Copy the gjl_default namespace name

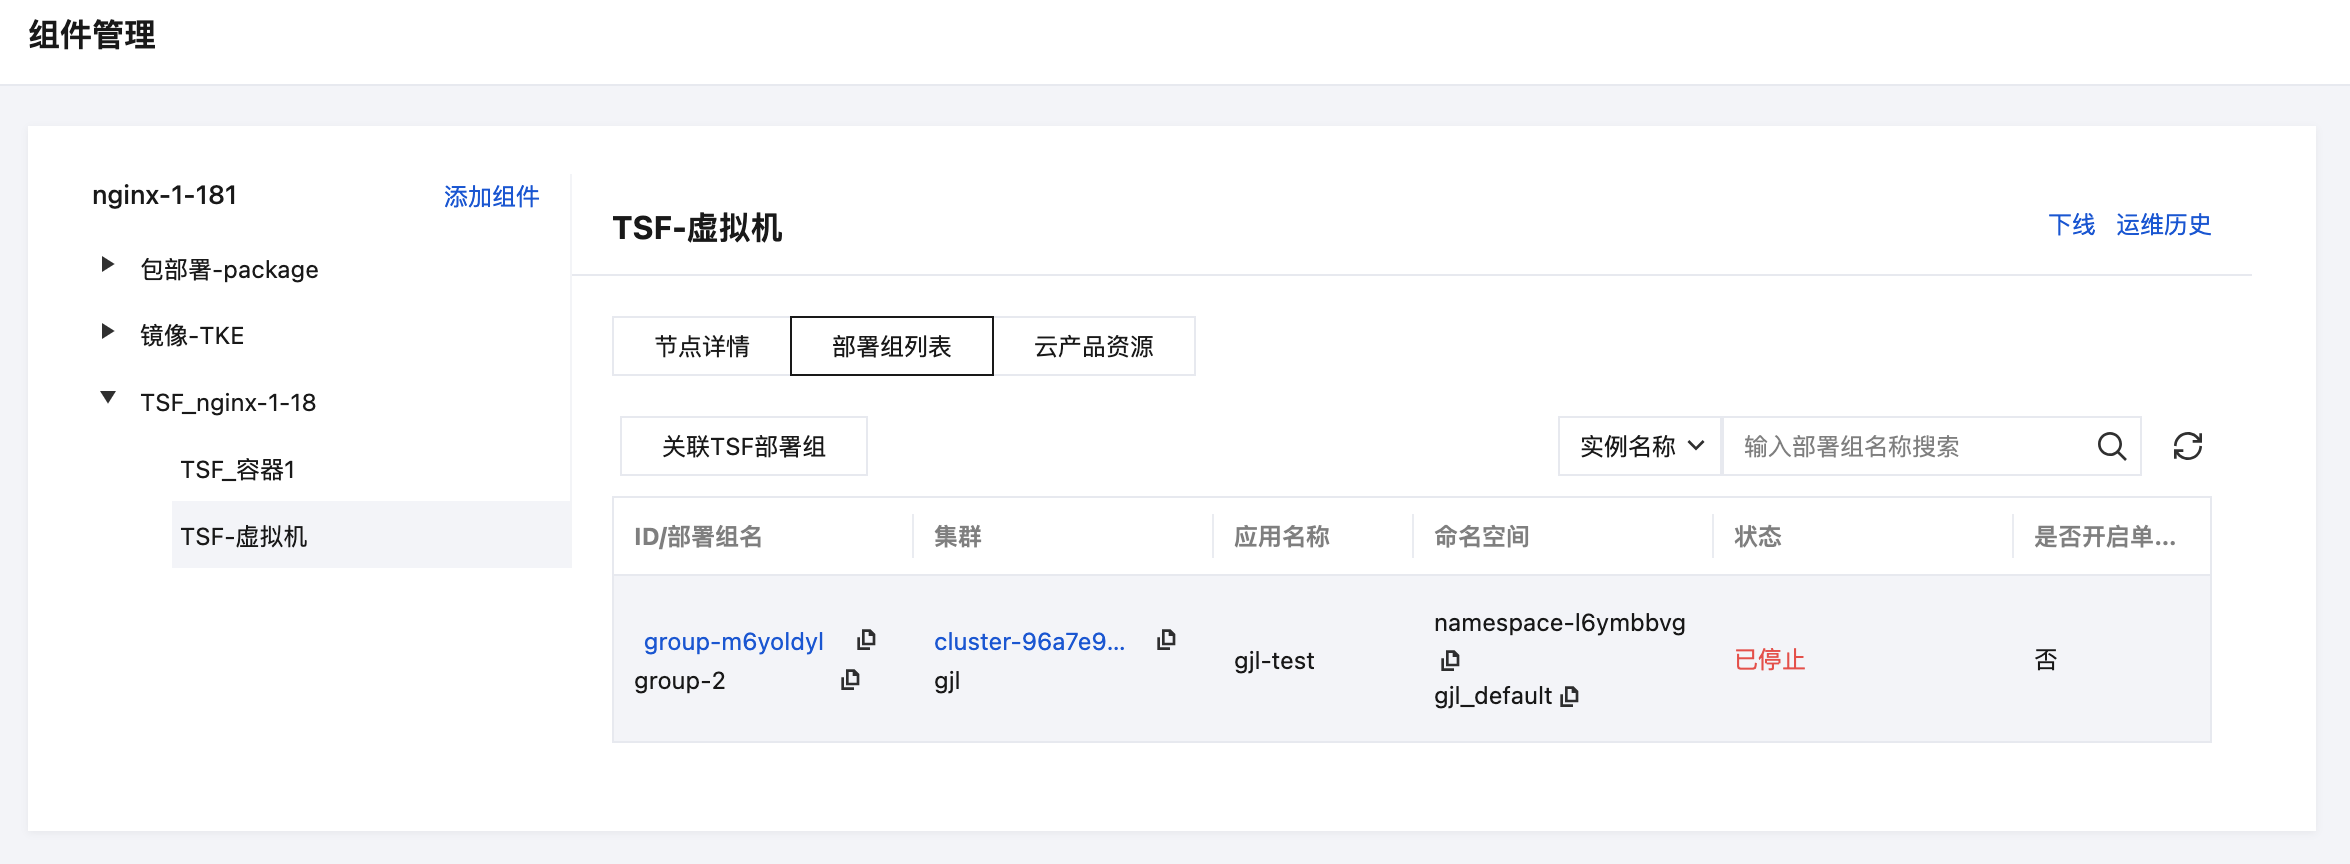point(1570,696)
